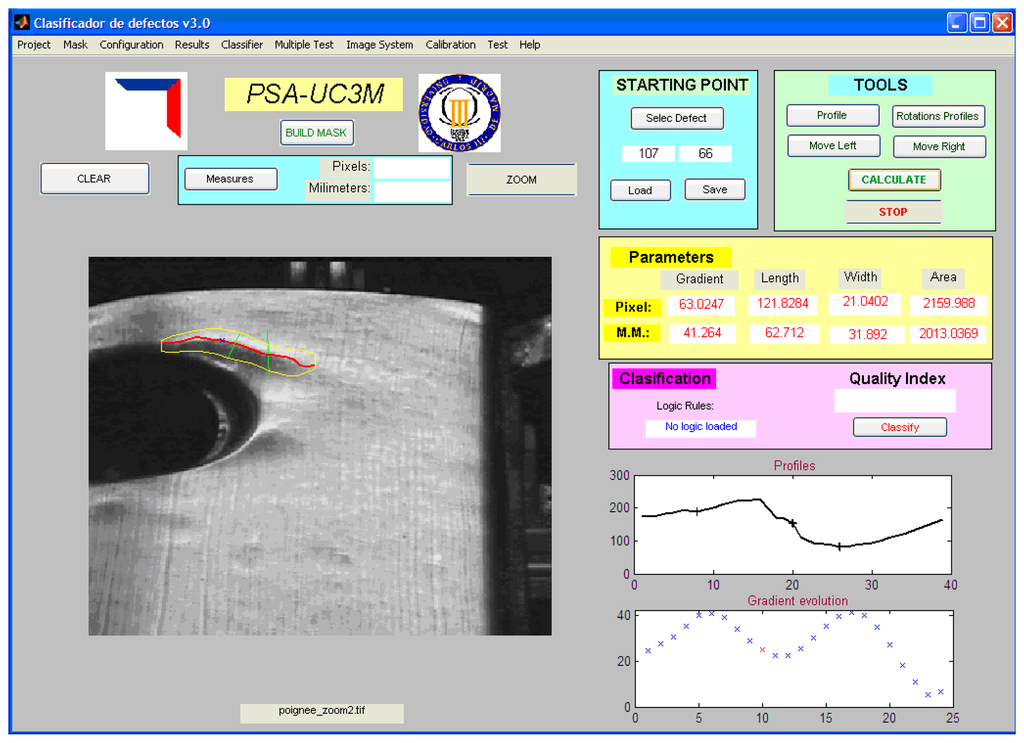
Task: Click the Measures button
Action: (x=230, y=179)
